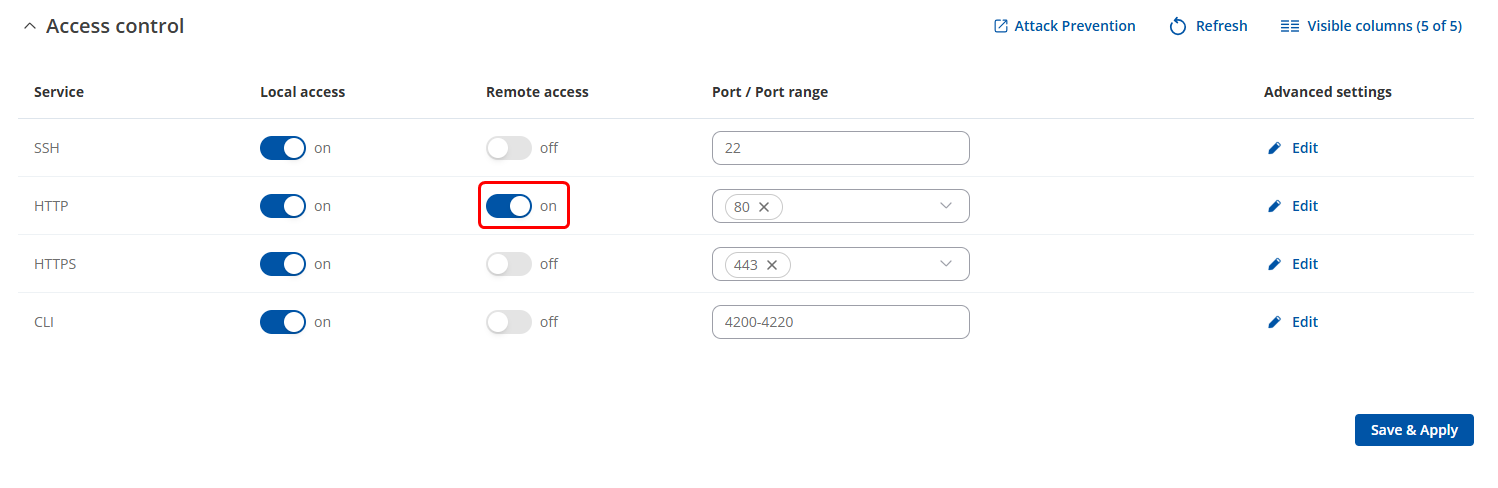Remove port 443 tag with its X
The width and height of the screenshot is (1498, 488).
pyautogui.click(x=772, y=265)
